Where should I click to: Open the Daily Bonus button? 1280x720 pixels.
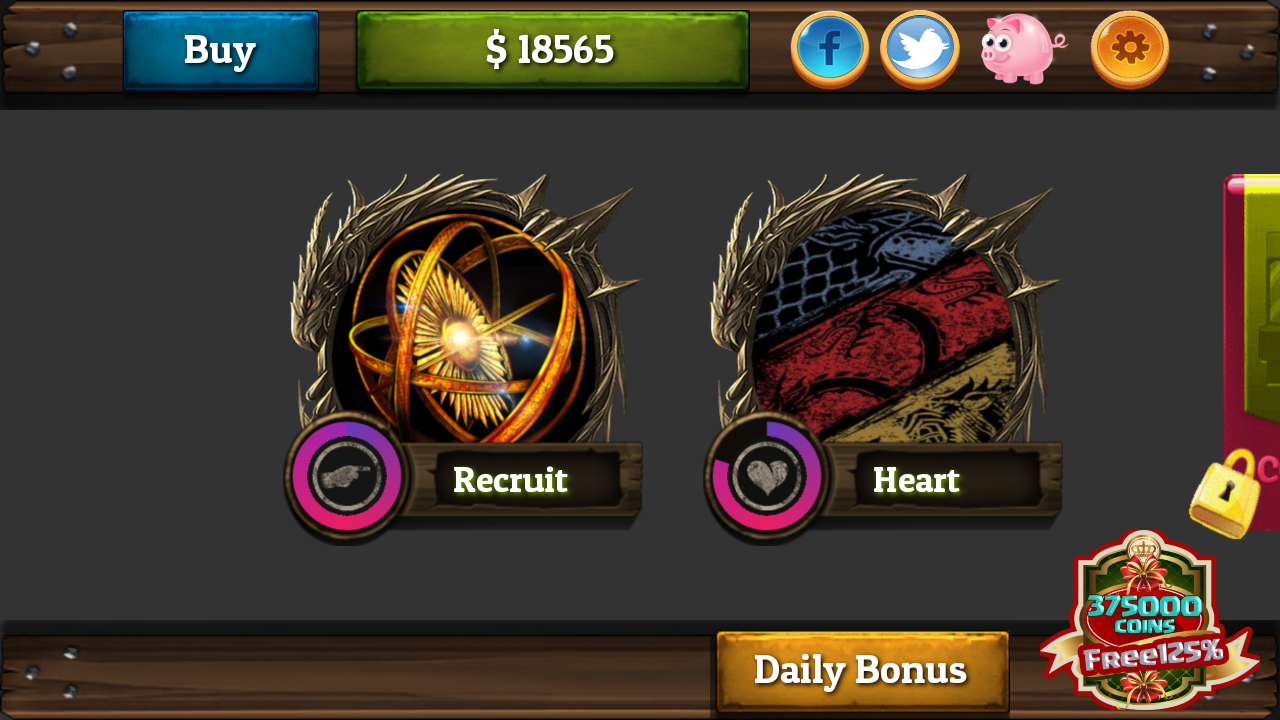[x=862, y=671]
